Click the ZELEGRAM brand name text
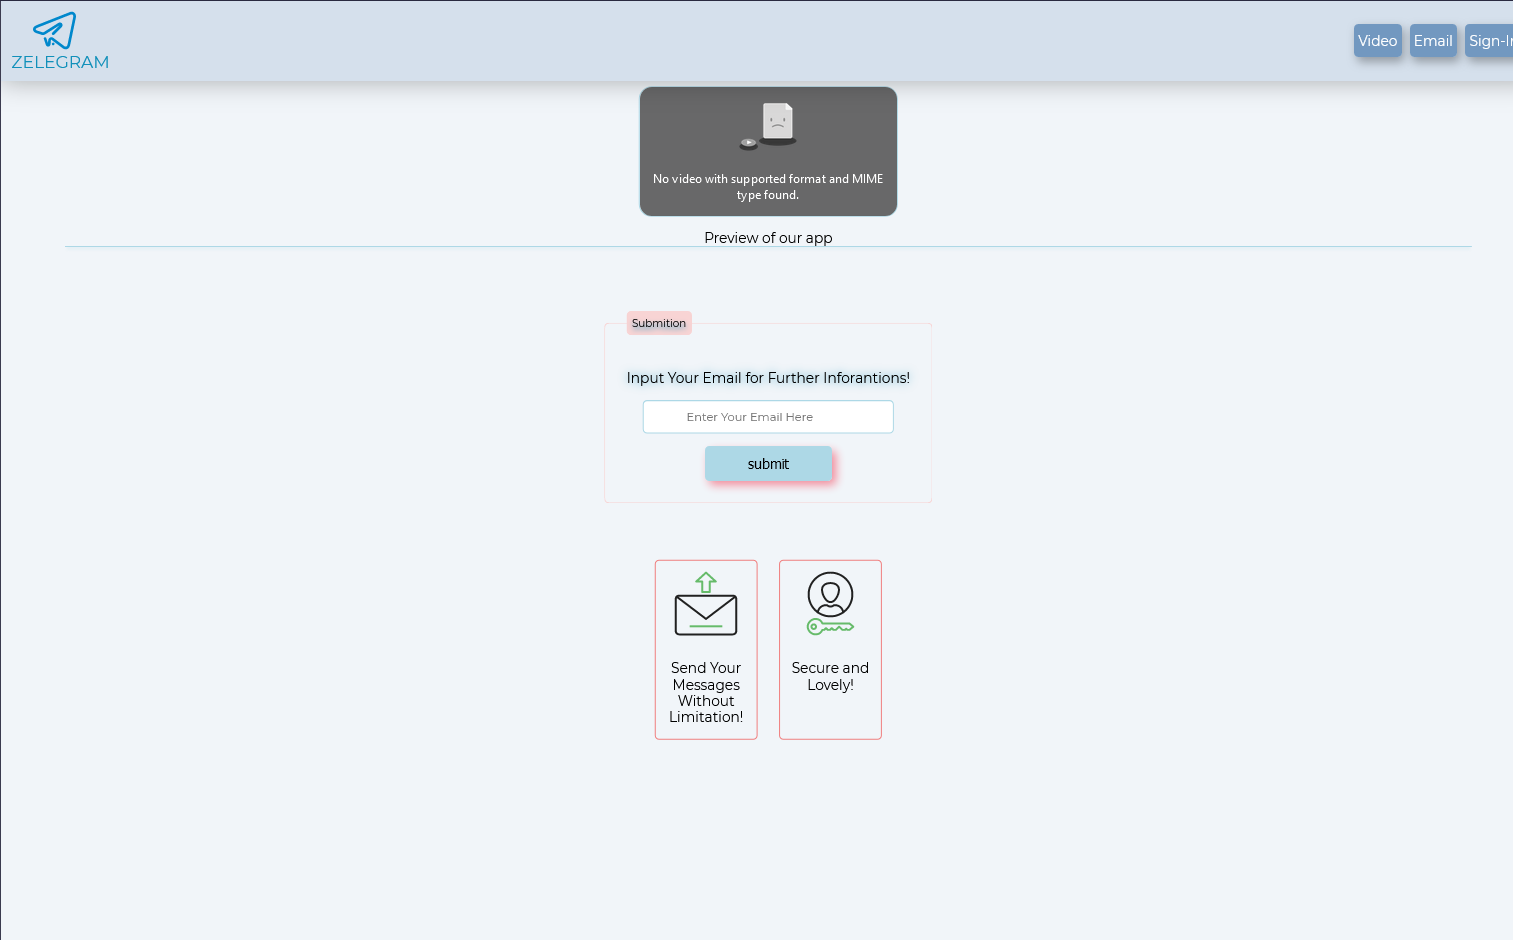The height and width of the screenshot is (940, 1513). [x=60, y=62]
